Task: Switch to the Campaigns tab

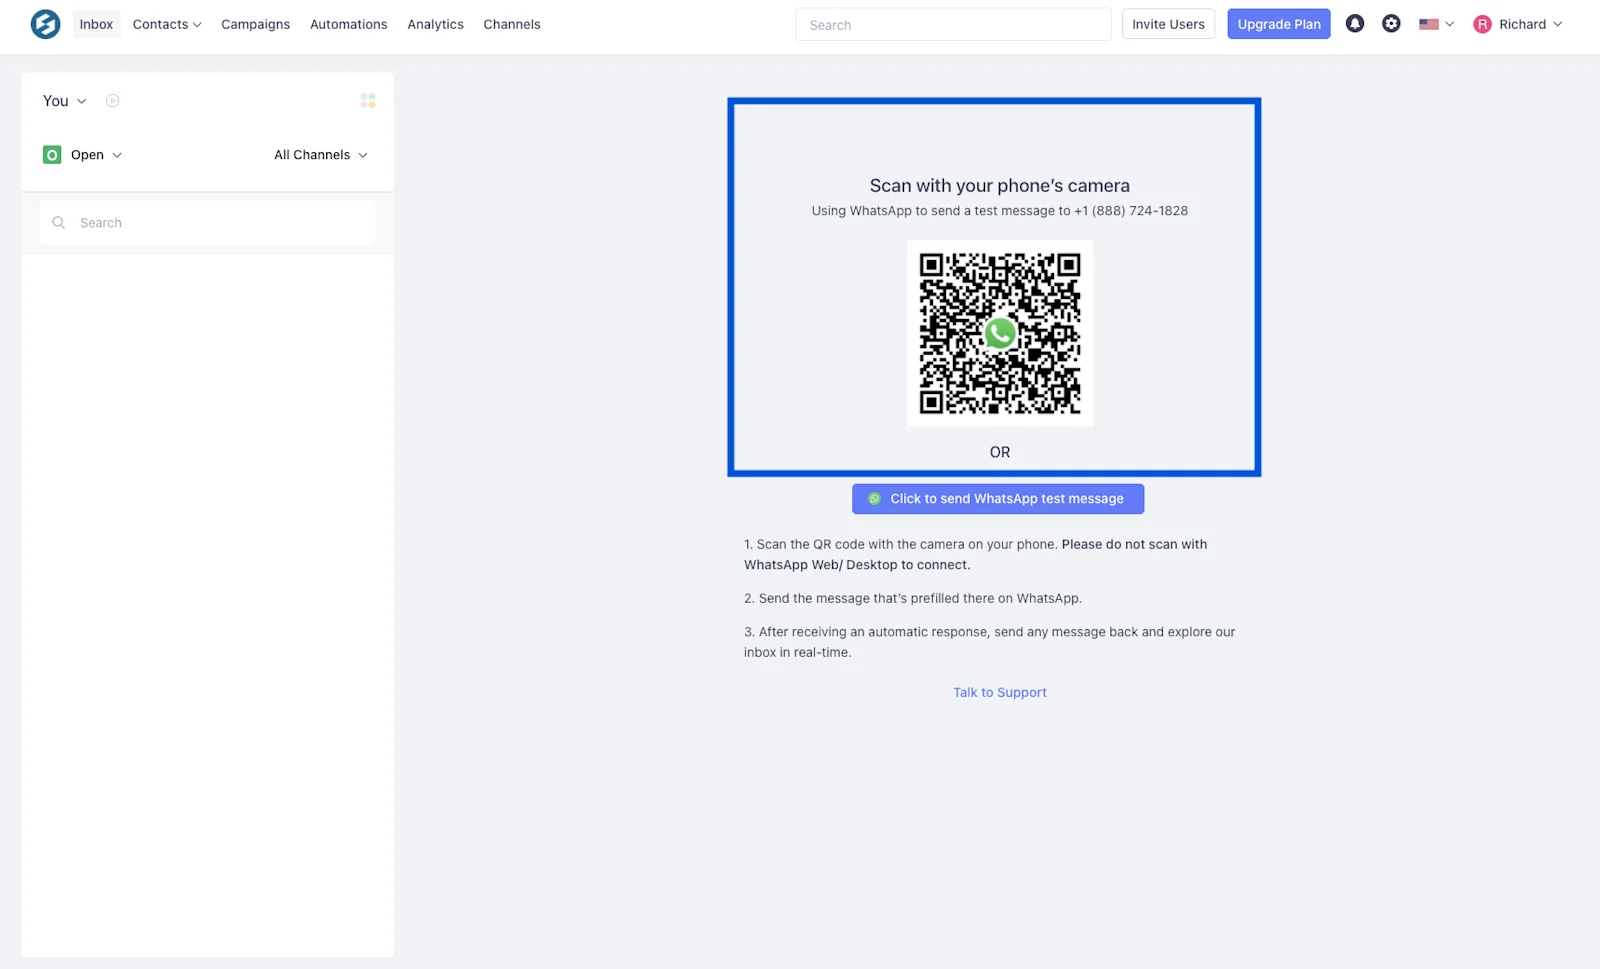Action: pos(255,24)
